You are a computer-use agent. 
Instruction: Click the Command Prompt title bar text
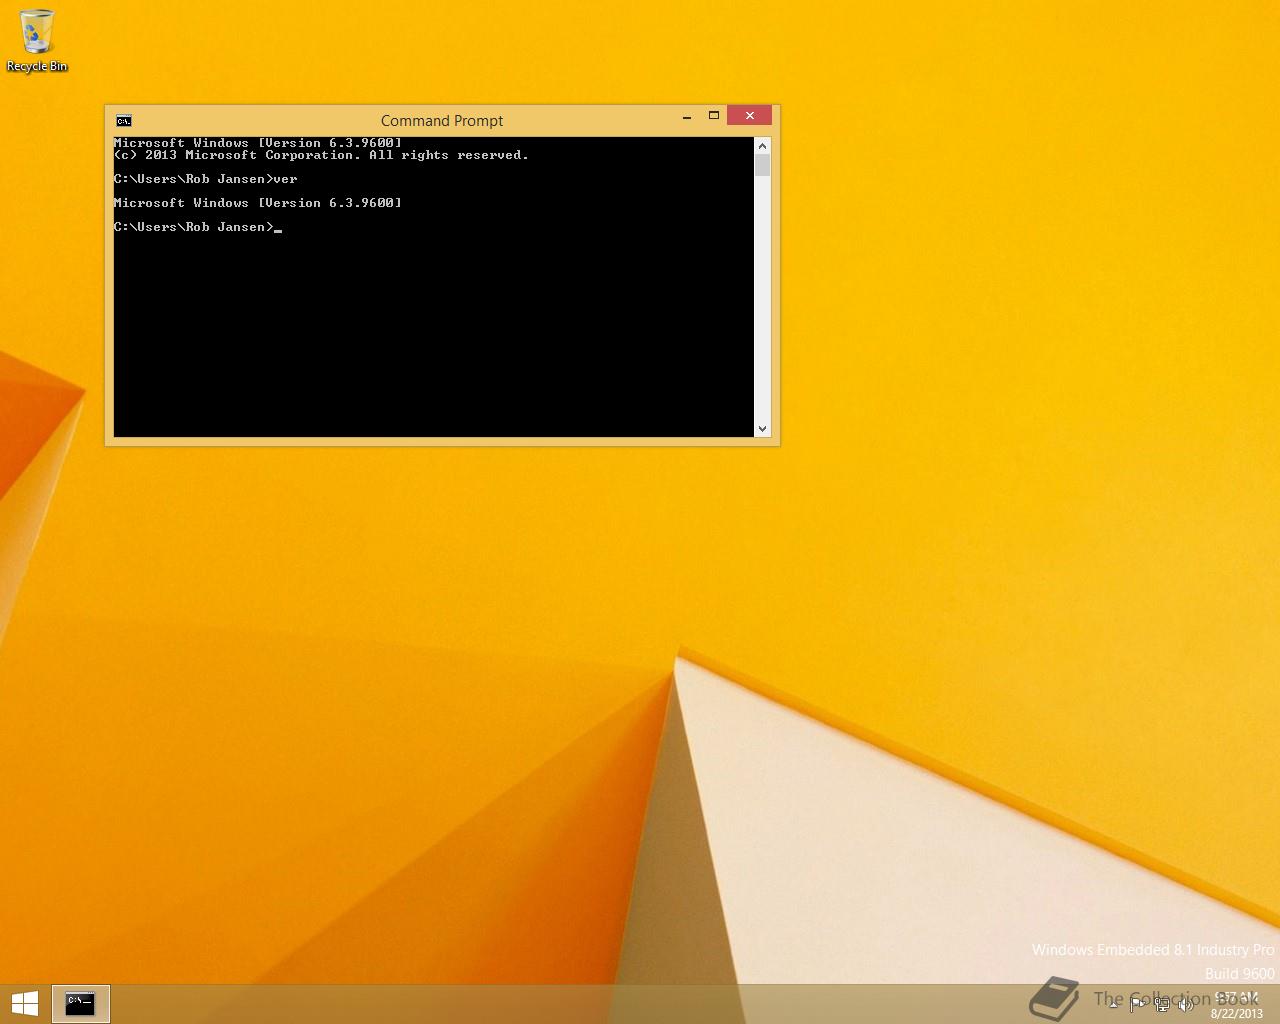[441, 121]
